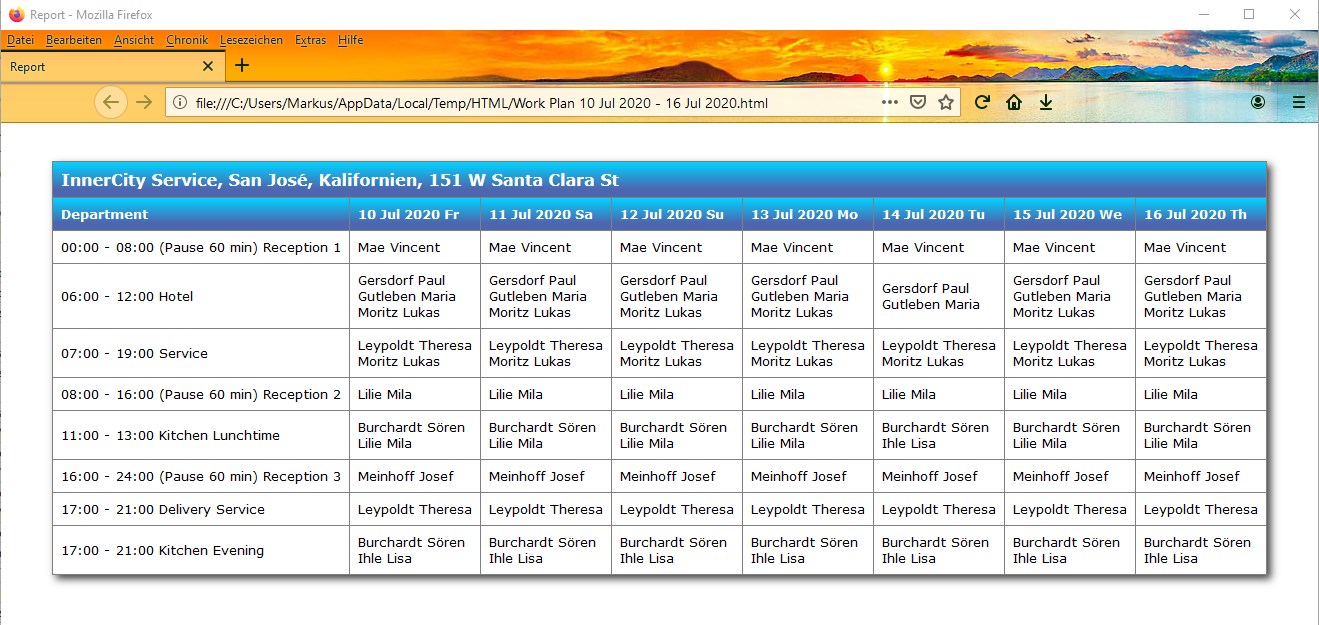This screenshot has height=625, width=1319.
Task: Bookmark this page with the star icon
Action: (945, 102)
